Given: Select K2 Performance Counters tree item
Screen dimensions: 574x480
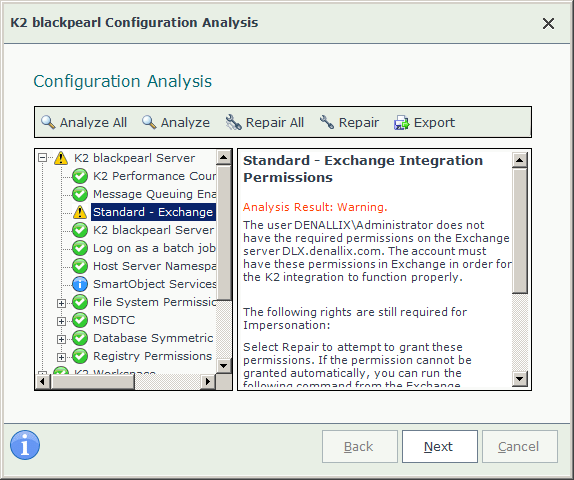Looking at the screenshot, I should tap(154, 176).
